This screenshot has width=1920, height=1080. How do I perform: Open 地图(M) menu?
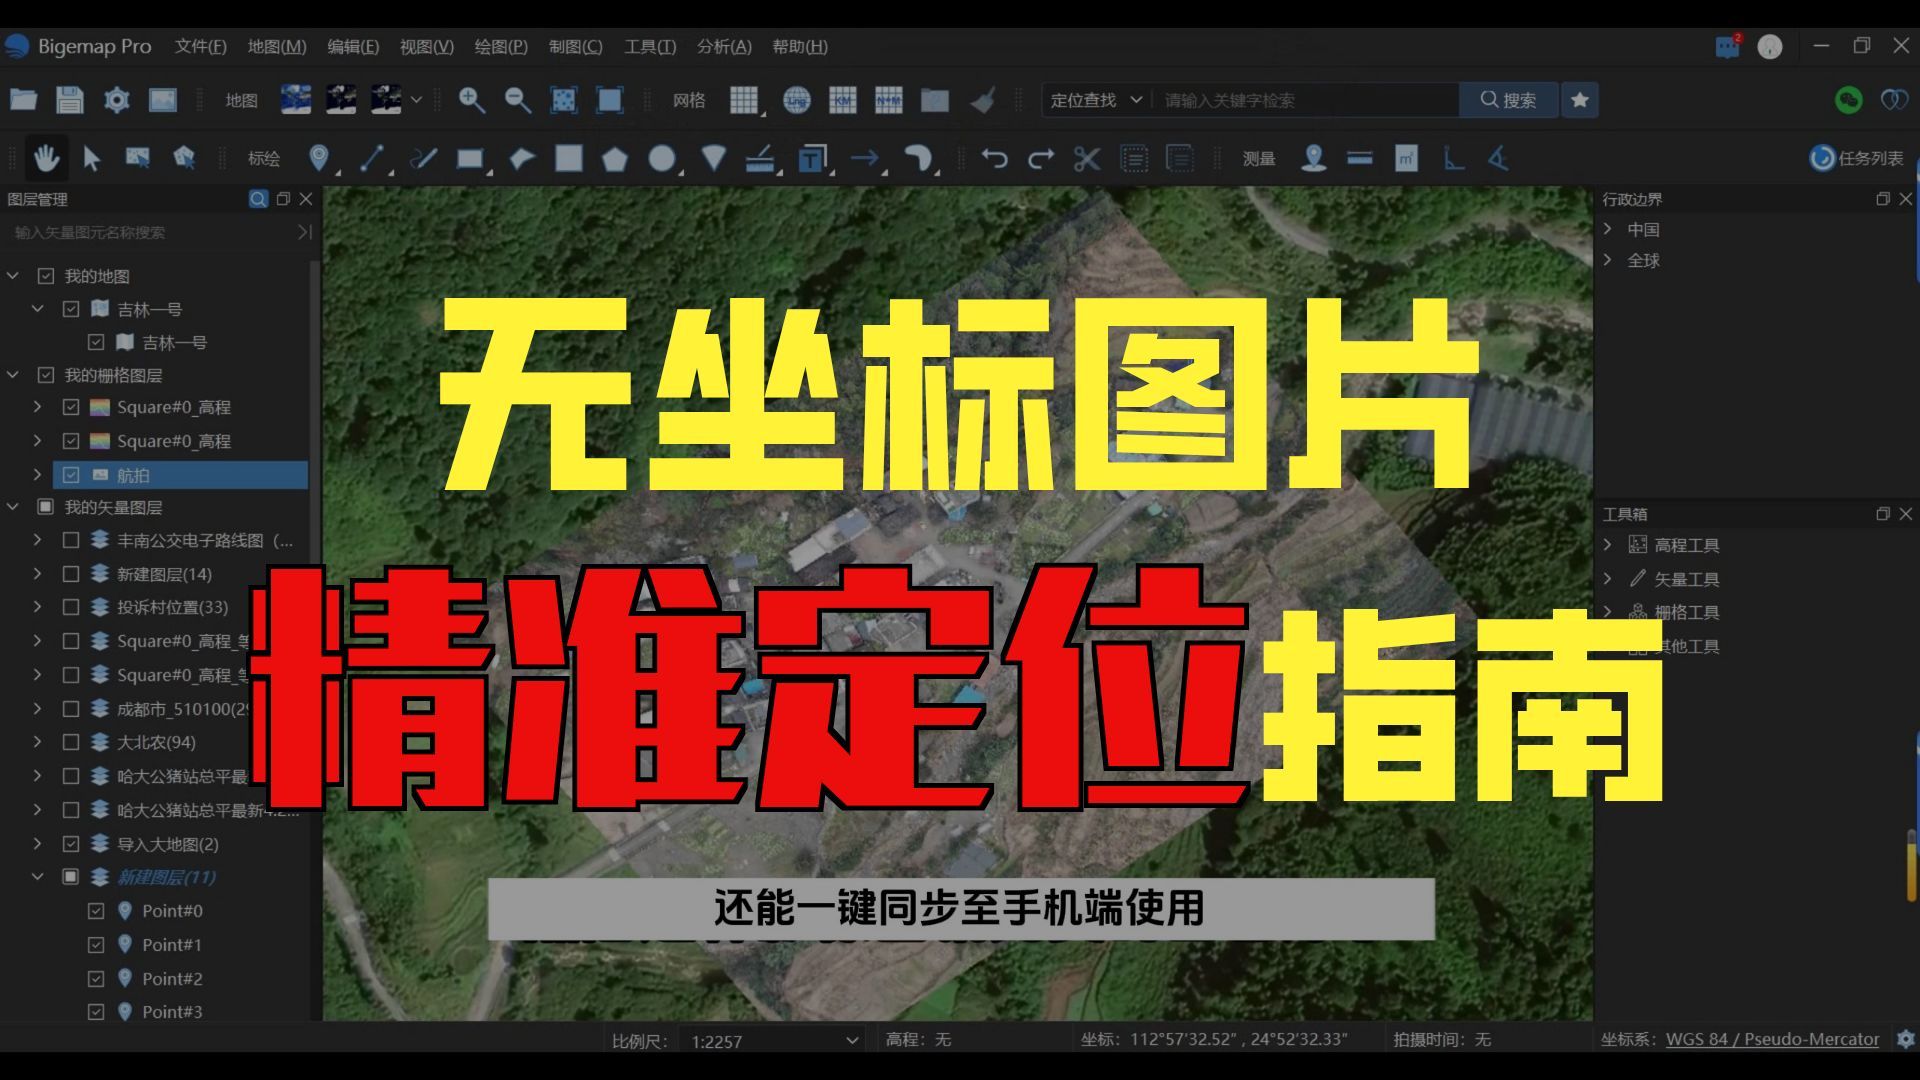pyautogui.click(x=277, y=46)
